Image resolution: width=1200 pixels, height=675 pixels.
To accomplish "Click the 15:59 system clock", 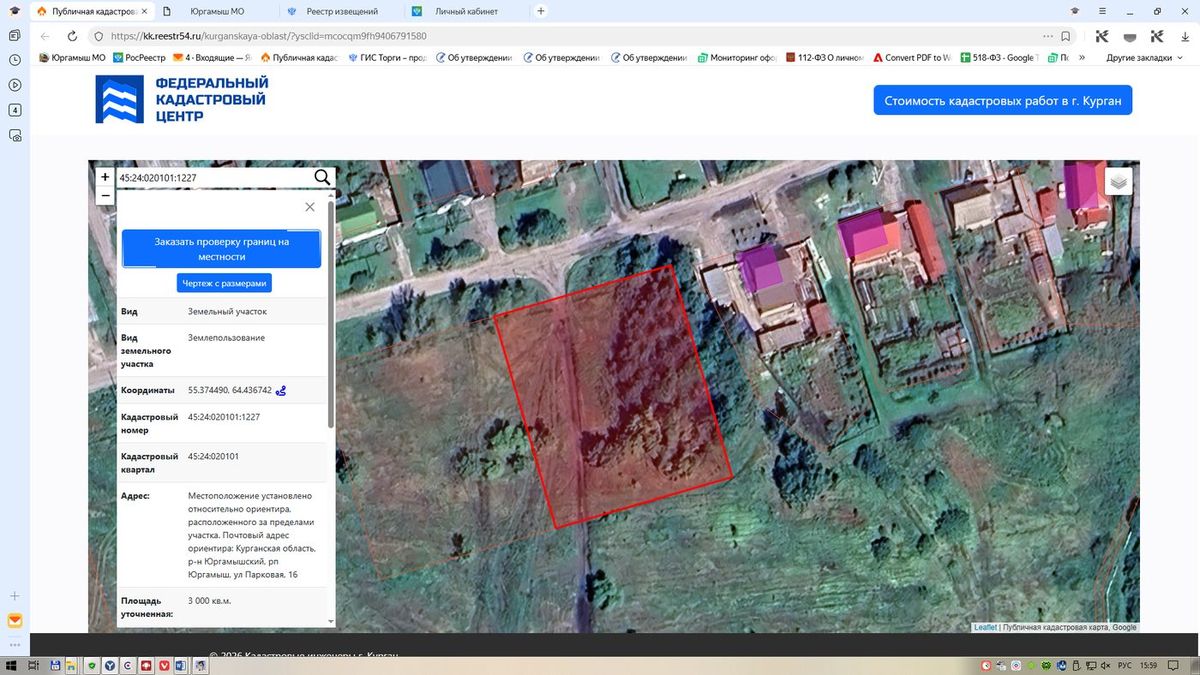I will [1148, 665].
